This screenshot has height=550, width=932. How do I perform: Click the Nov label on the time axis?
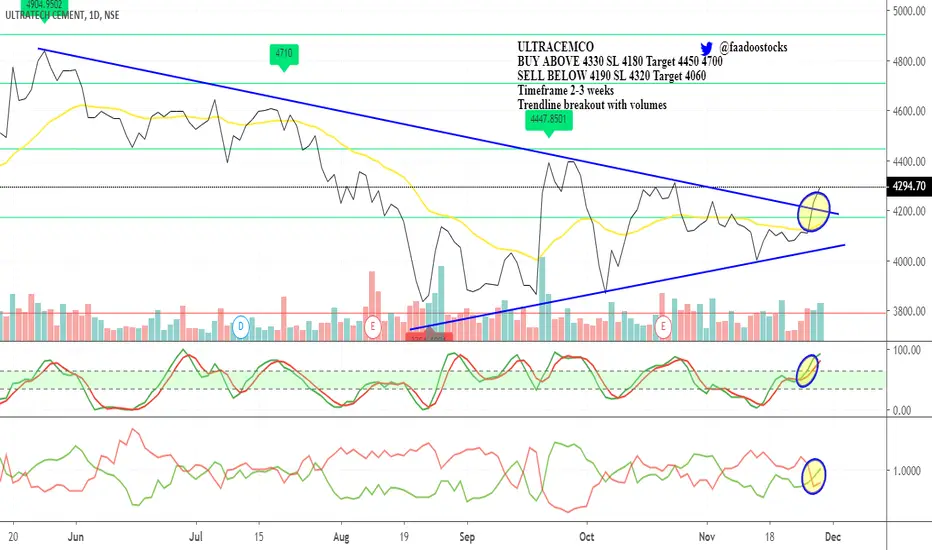pyautogui.click(x=707, y=537)
